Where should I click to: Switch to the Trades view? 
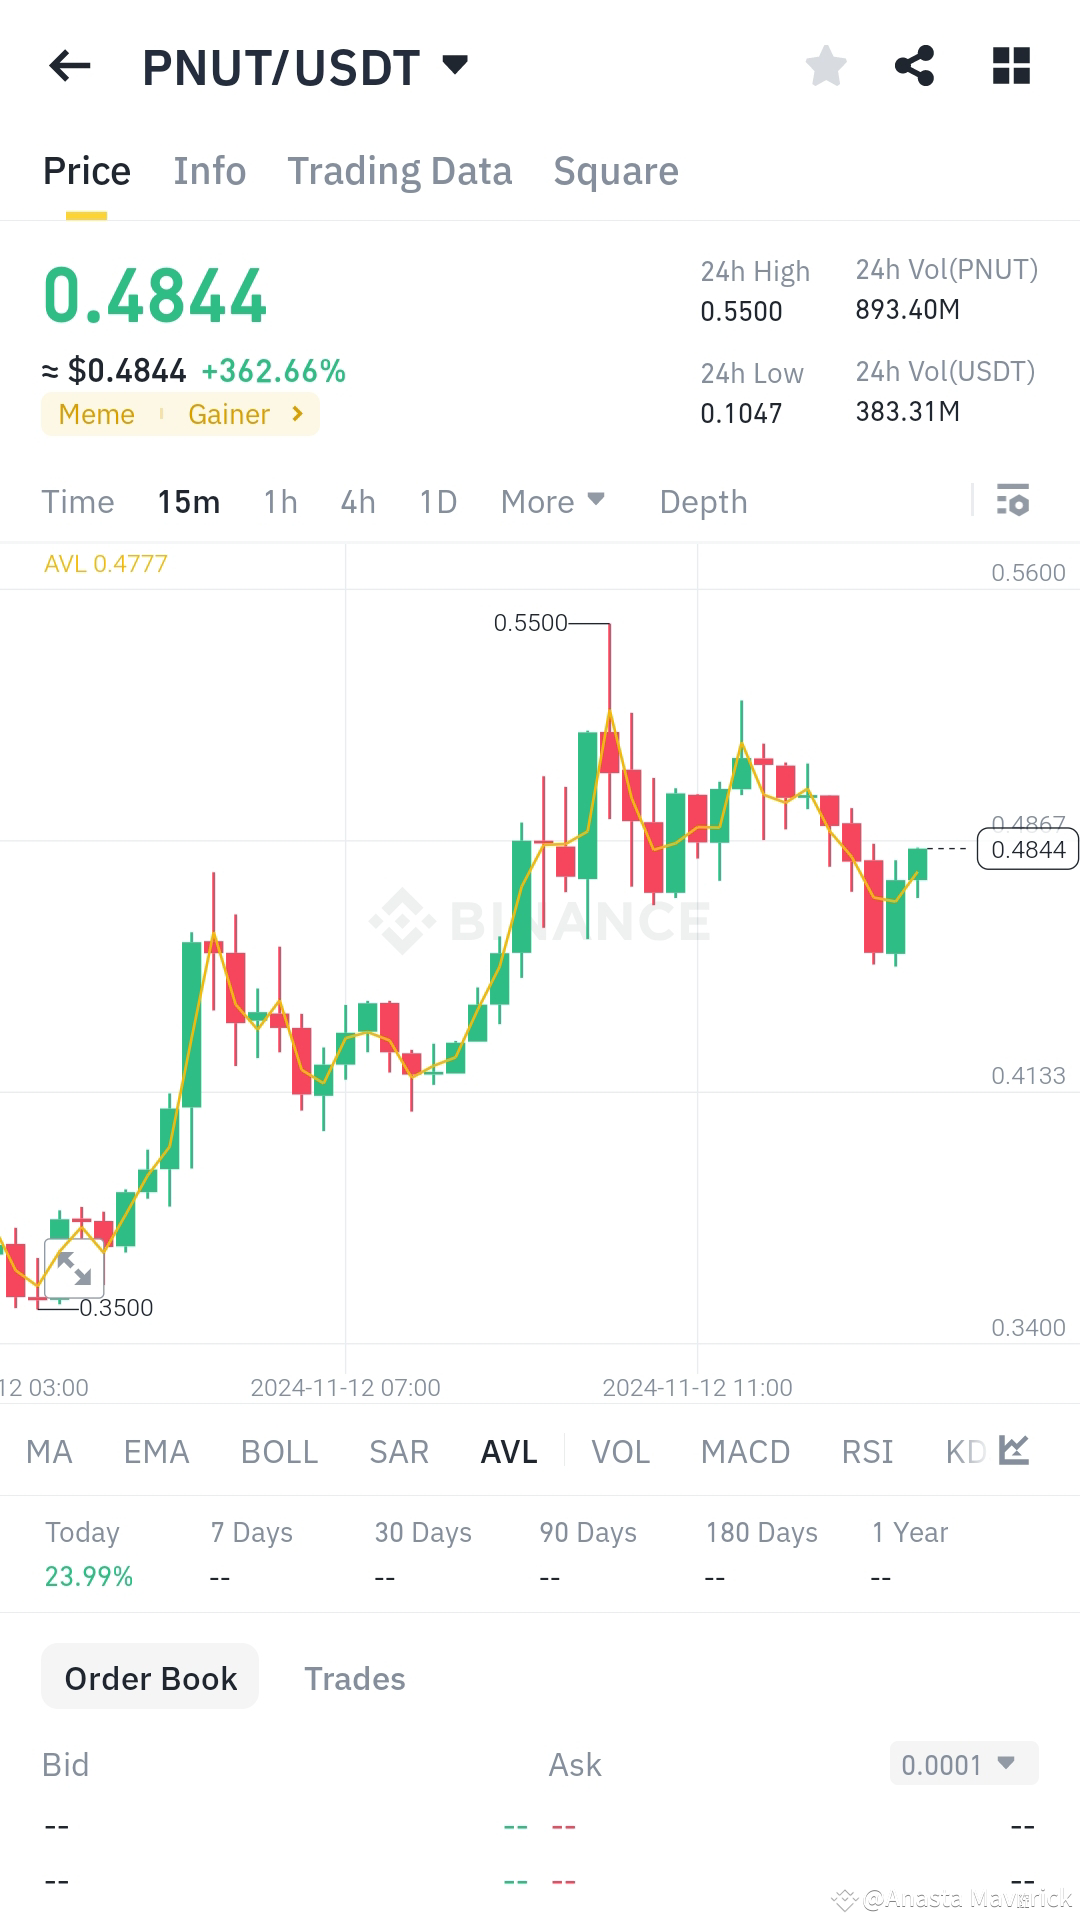pyautogui.click(x=354, y=1678)
